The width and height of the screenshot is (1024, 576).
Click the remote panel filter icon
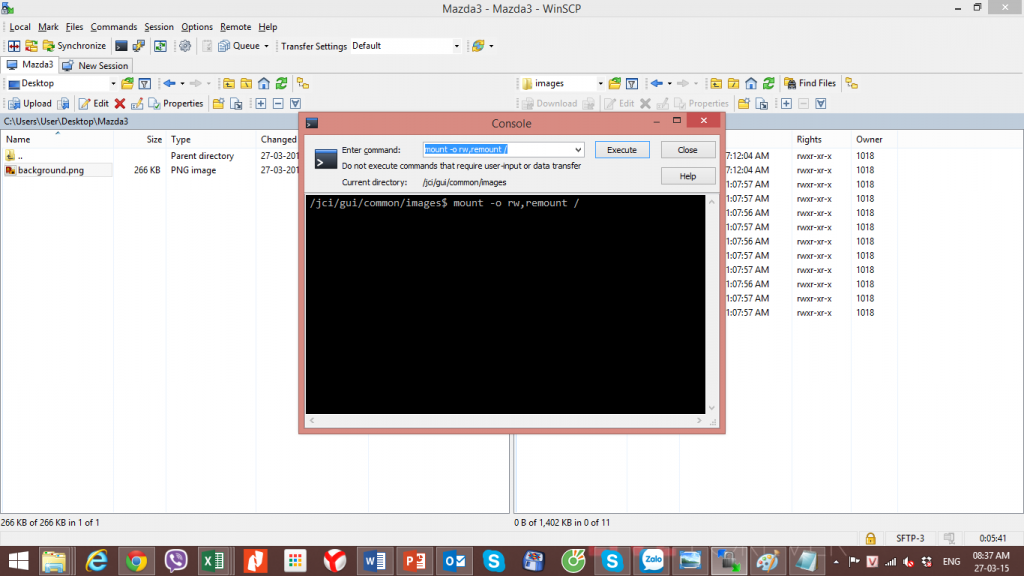pyautogui.click(x=632, y=84)
